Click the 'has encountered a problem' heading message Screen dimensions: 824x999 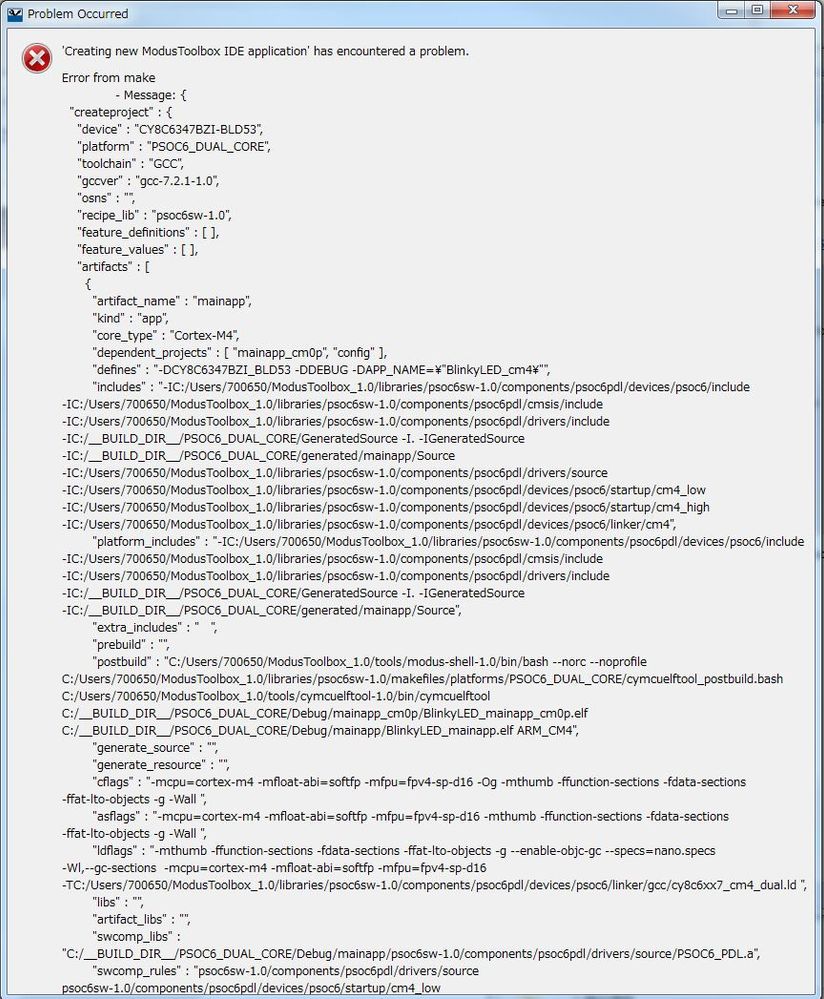265,51
